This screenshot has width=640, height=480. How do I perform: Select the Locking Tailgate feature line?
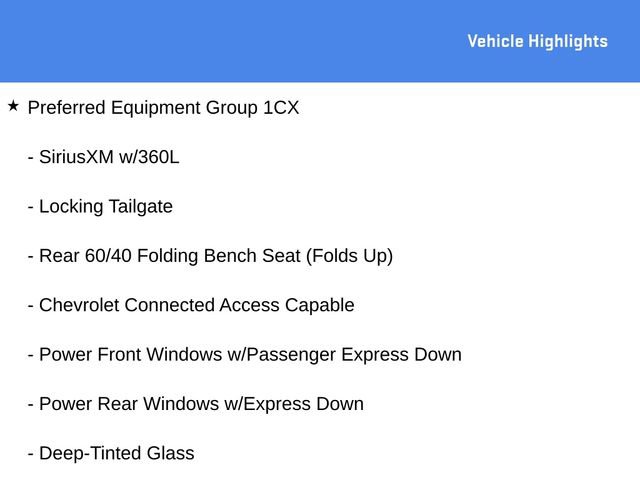[100, 207]
